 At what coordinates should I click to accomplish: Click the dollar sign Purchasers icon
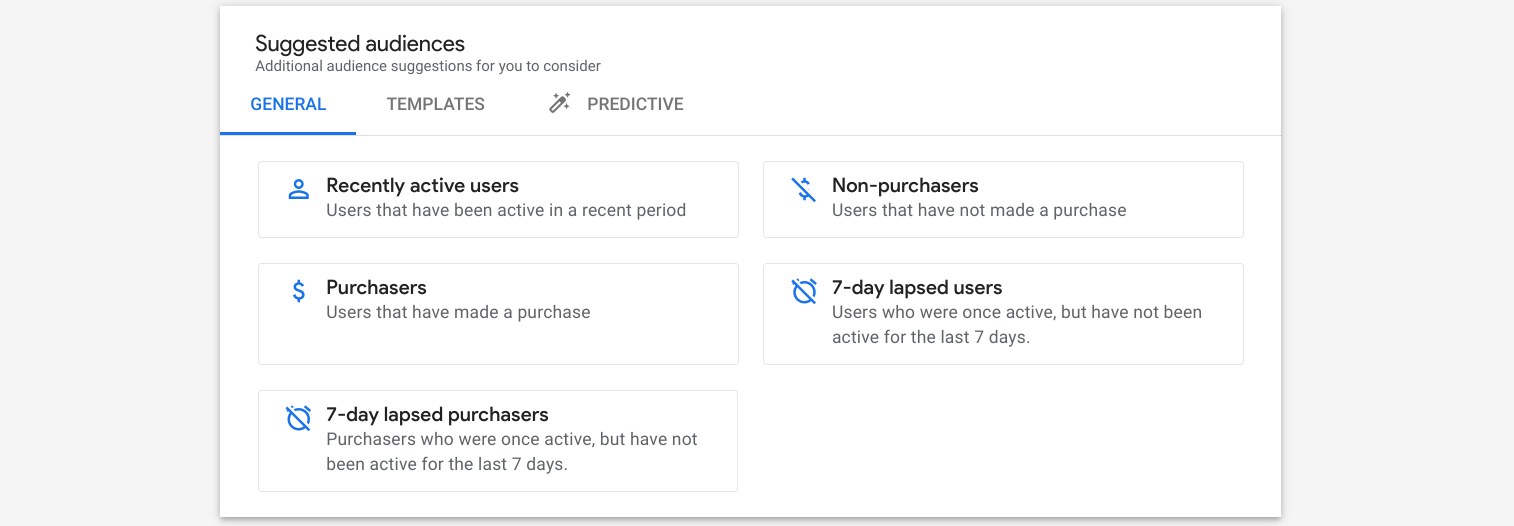(x=298, y=291)
